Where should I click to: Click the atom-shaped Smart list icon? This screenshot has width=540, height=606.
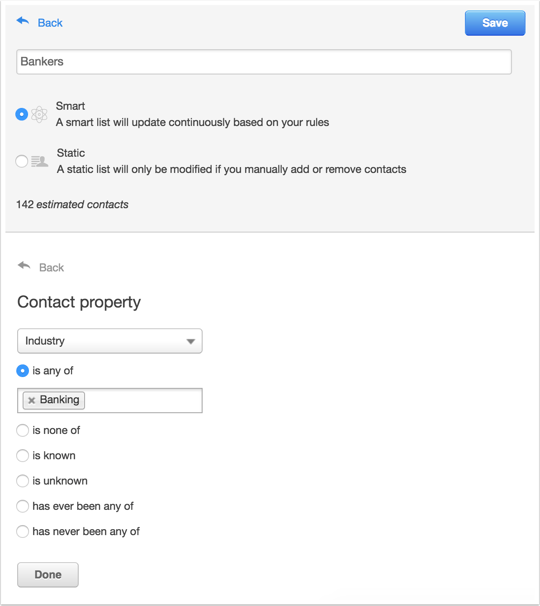(39, 114)
